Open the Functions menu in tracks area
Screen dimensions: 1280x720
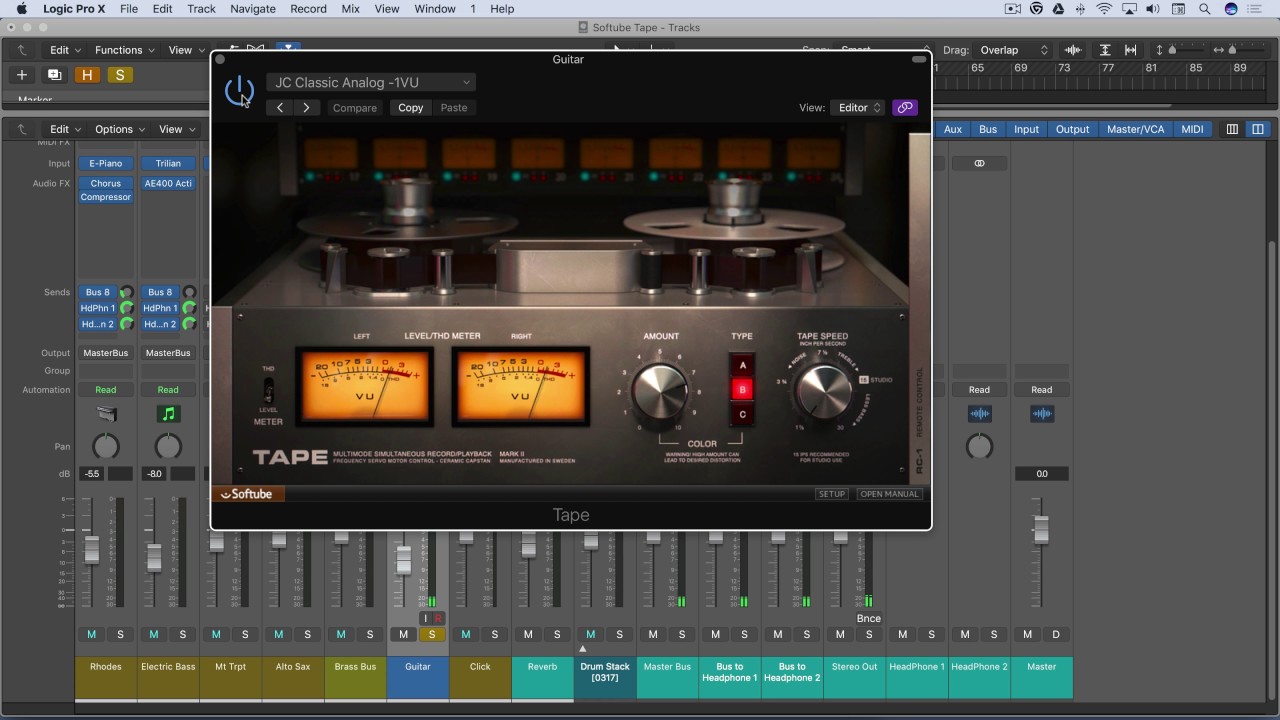(125, 50)
